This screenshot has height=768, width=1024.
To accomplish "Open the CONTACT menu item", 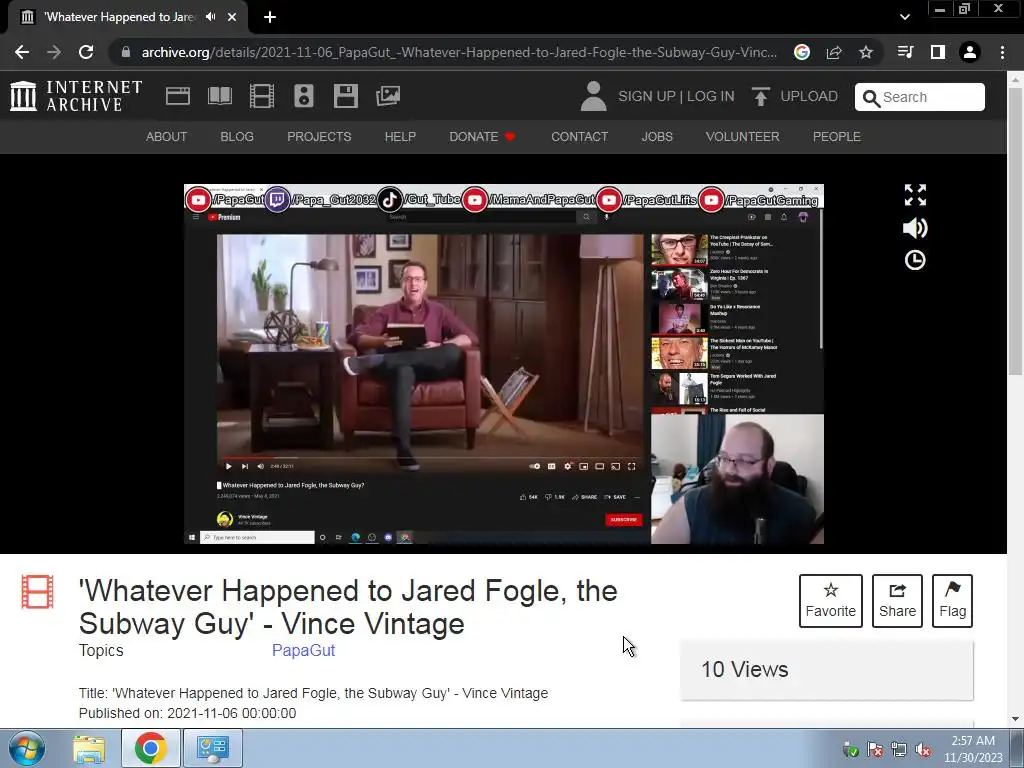I will [579, 136].
